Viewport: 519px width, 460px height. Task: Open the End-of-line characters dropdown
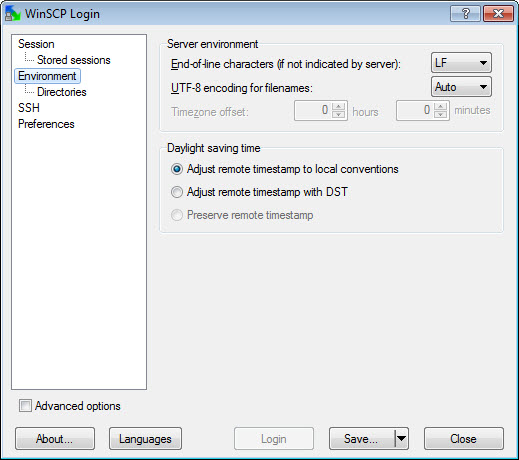[461, 63]
